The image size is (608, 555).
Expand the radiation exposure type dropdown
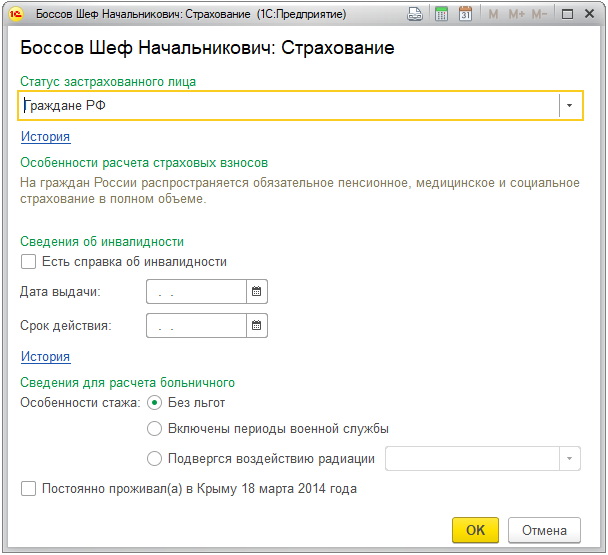pos(569,458)
